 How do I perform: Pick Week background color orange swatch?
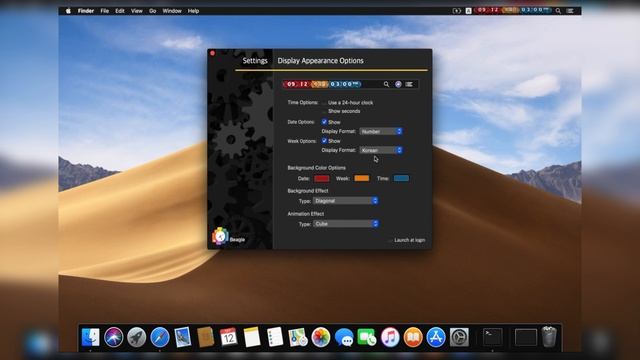pyautogui.click(x=362, y=178)
